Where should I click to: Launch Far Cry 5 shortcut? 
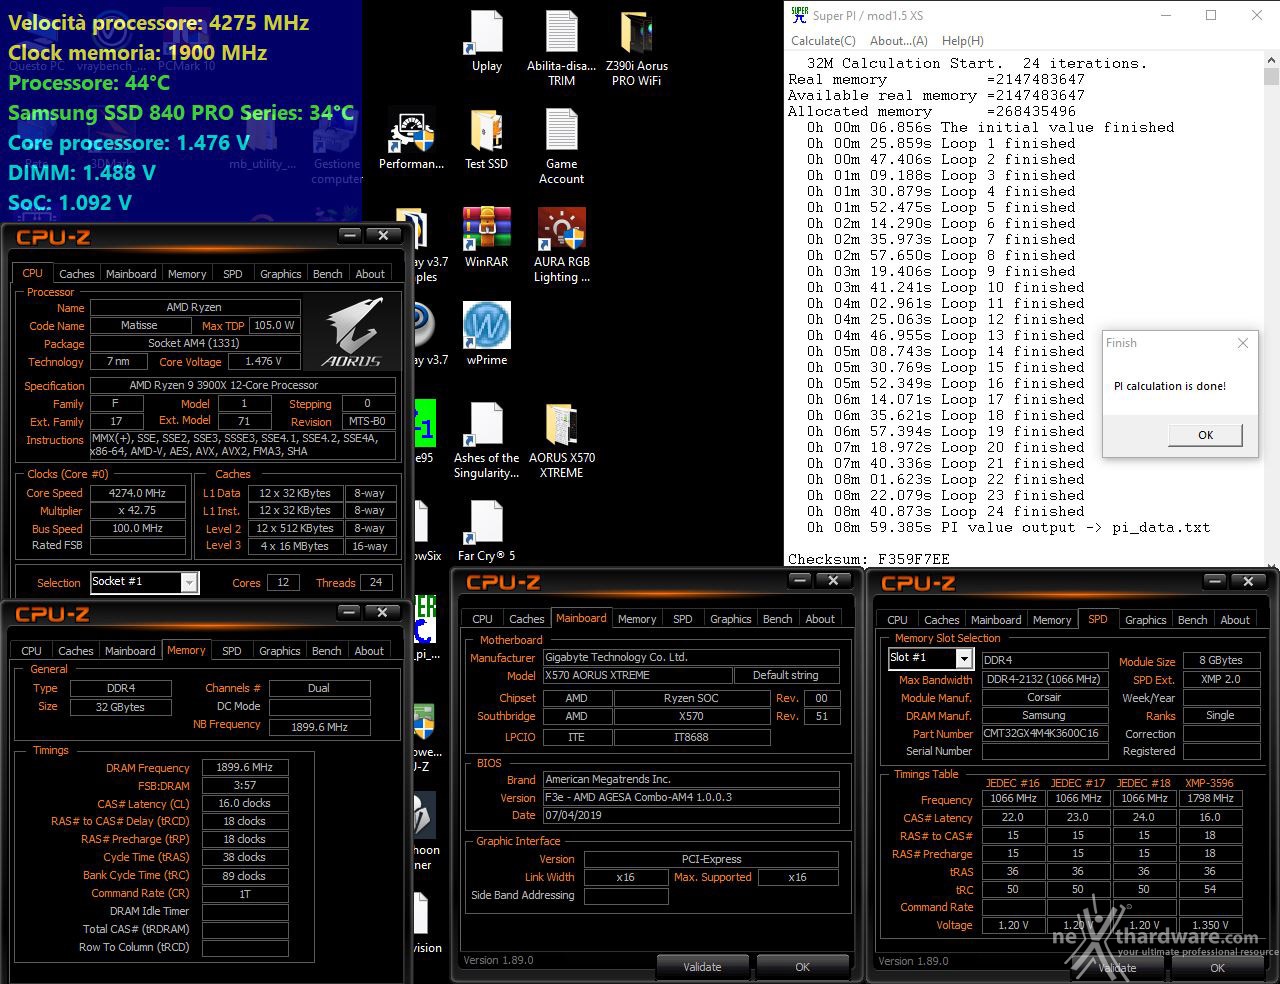click(487, 532)
